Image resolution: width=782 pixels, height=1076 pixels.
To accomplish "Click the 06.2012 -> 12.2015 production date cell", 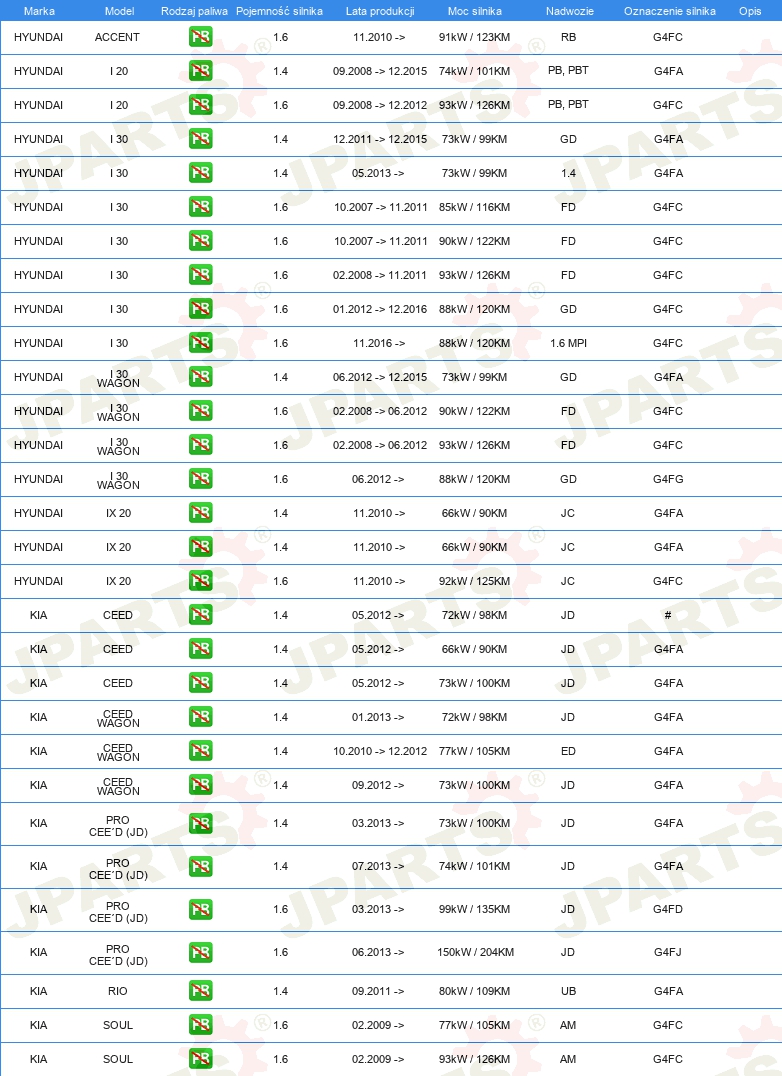I will (380, 377).
